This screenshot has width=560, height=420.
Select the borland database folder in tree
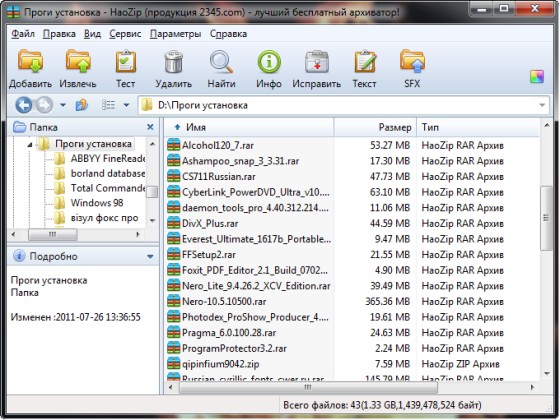point(100,173)
